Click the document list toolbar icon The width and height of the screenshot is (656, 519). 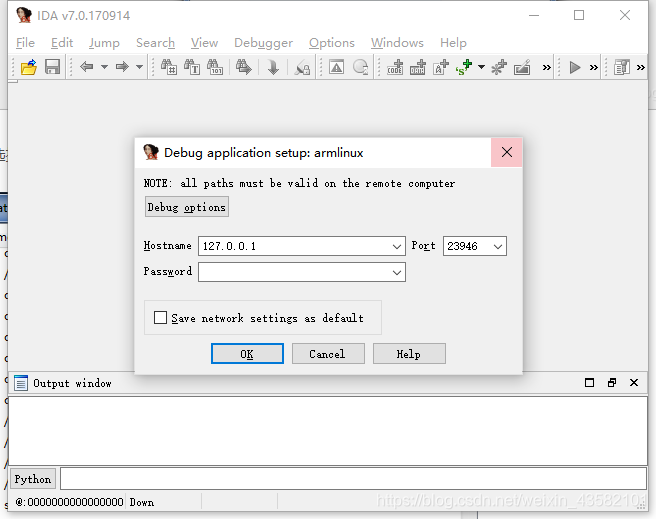click(x=622, y=67)
